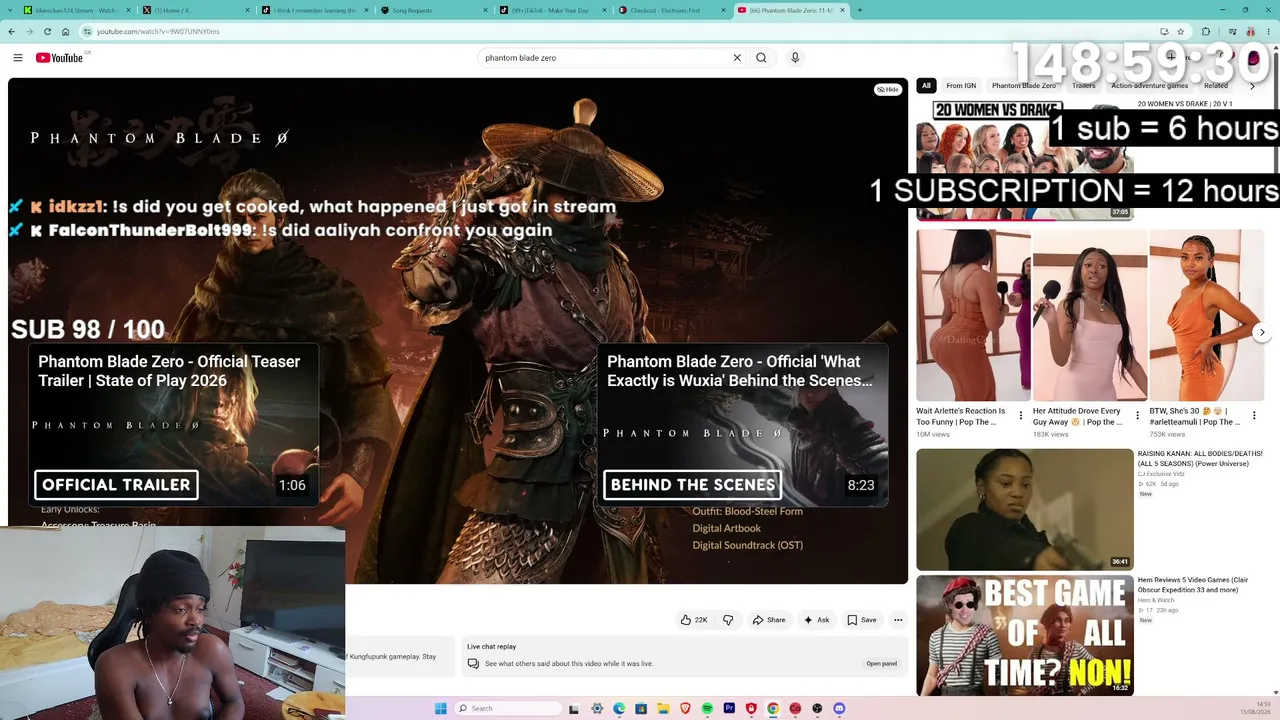The height and width of the screenshot is (720, 1280).
Task: Launch Spotify from the taskbar
Action: click(x=707, y=708)
